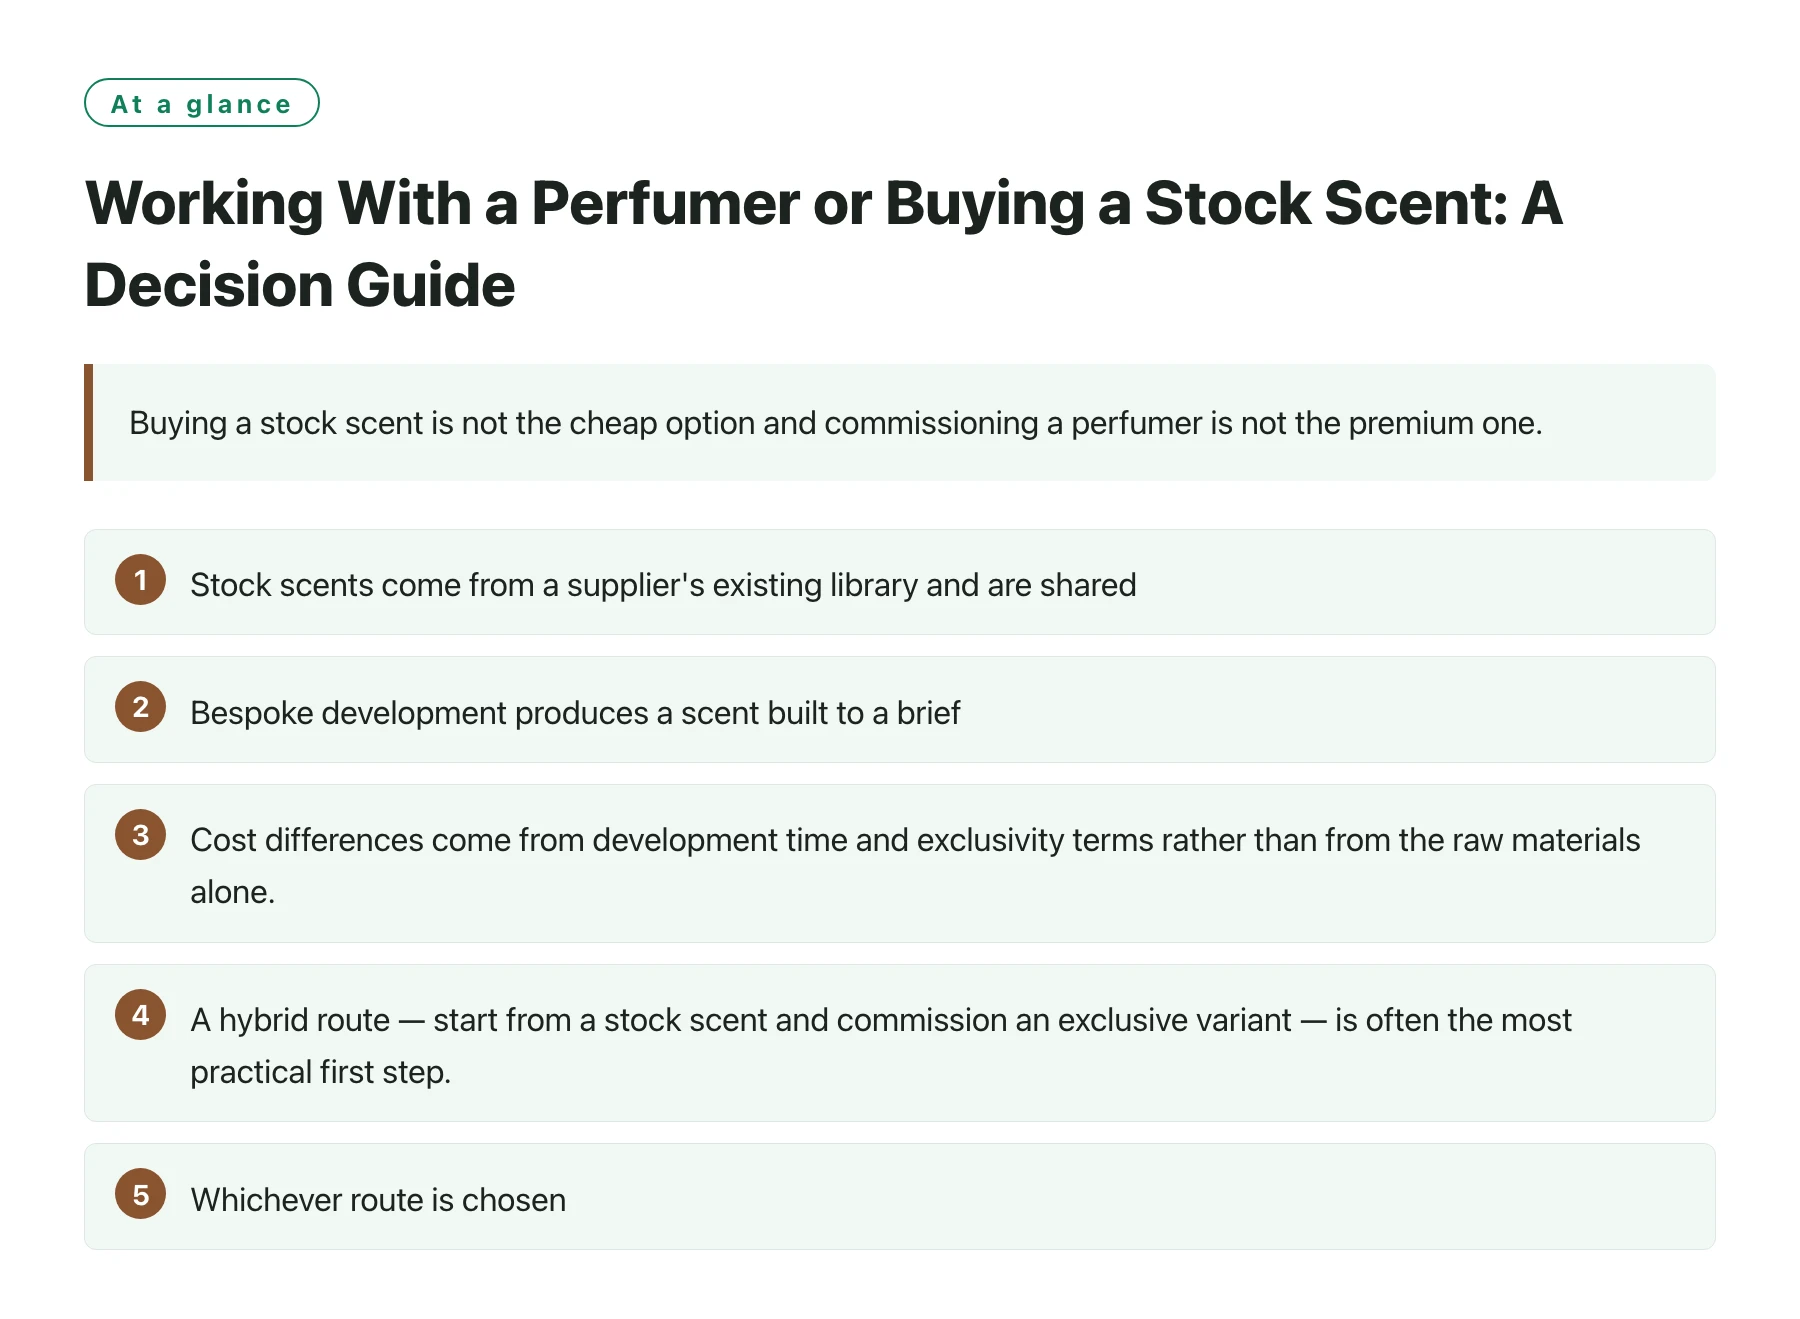1800x1319 pixels.
Task: Expand the 'Whichever route is chosen' card
Action: [x=900, y=1197]
